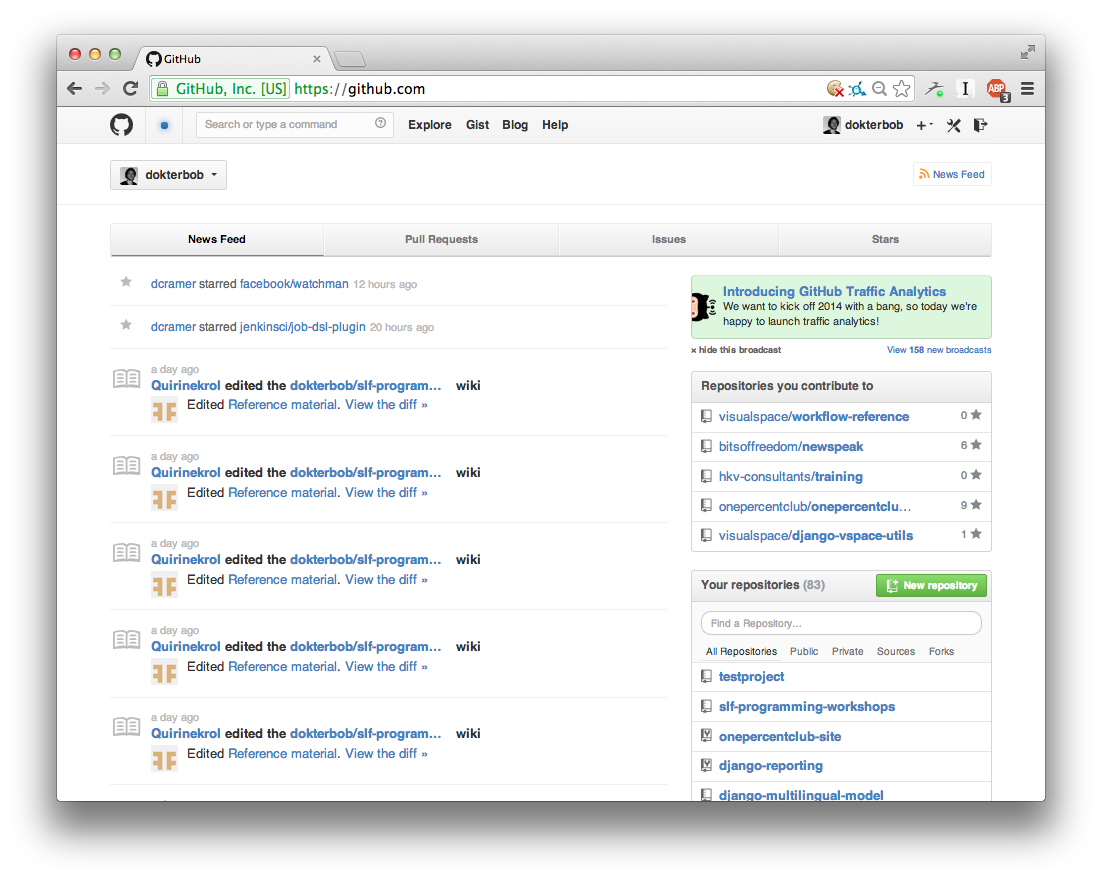Click the AdBlock Plus extension icon
Viewport: 1102px width, 880px height.
tap(996, 89)
